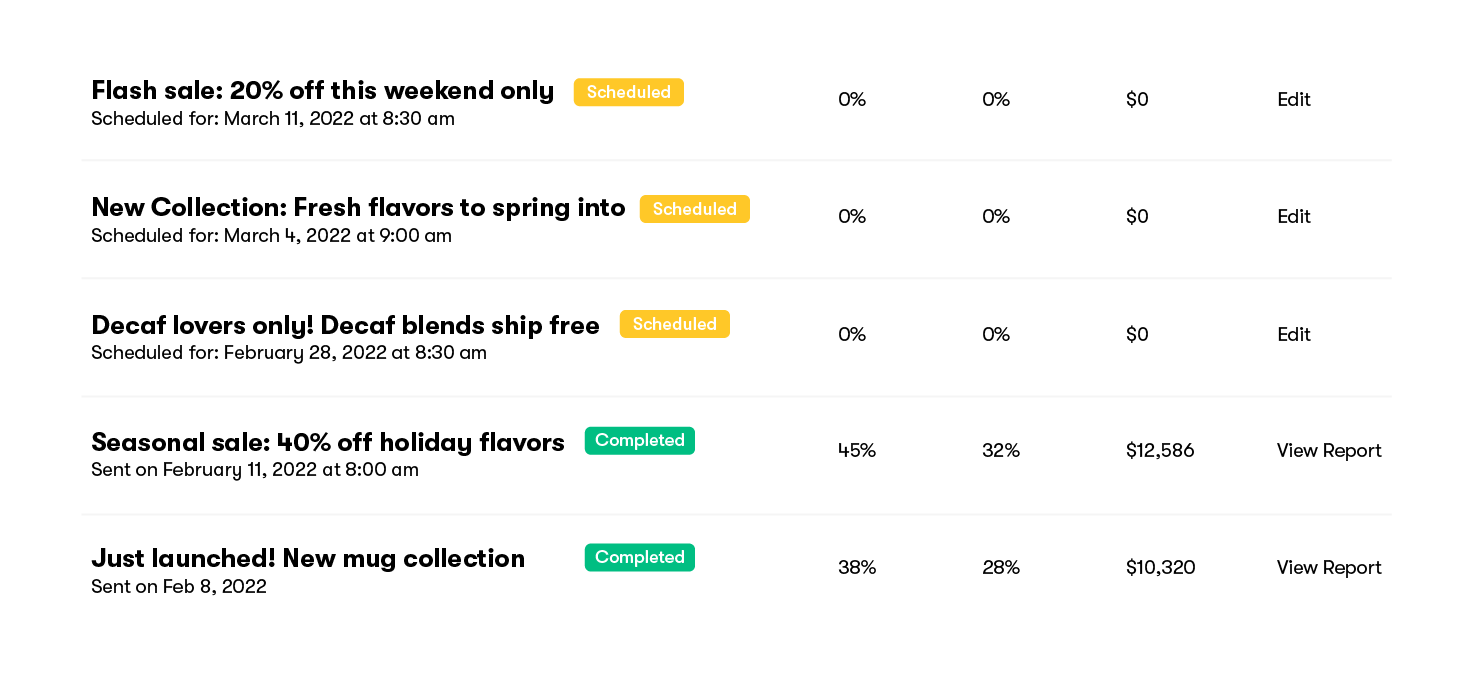Click the $10,320 revenue value

coord(1160,568)
